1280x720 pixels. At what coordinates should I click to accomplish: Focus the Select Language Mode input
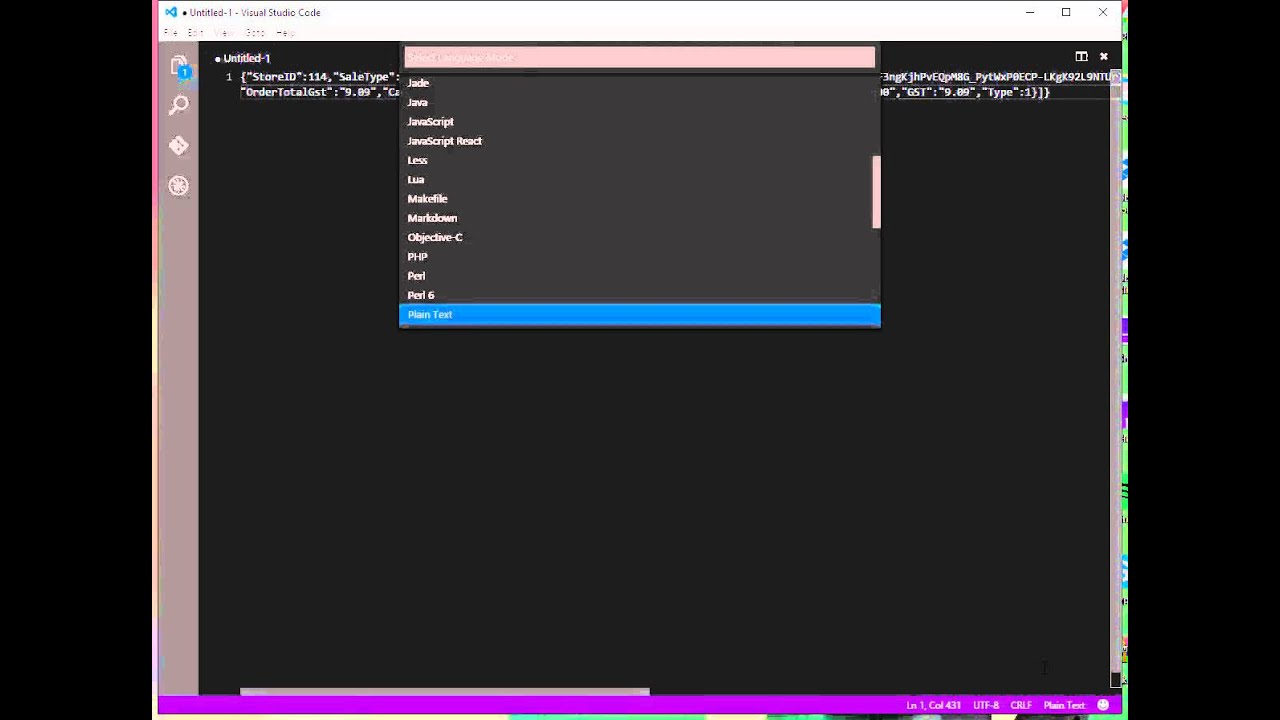pos(639,58)
